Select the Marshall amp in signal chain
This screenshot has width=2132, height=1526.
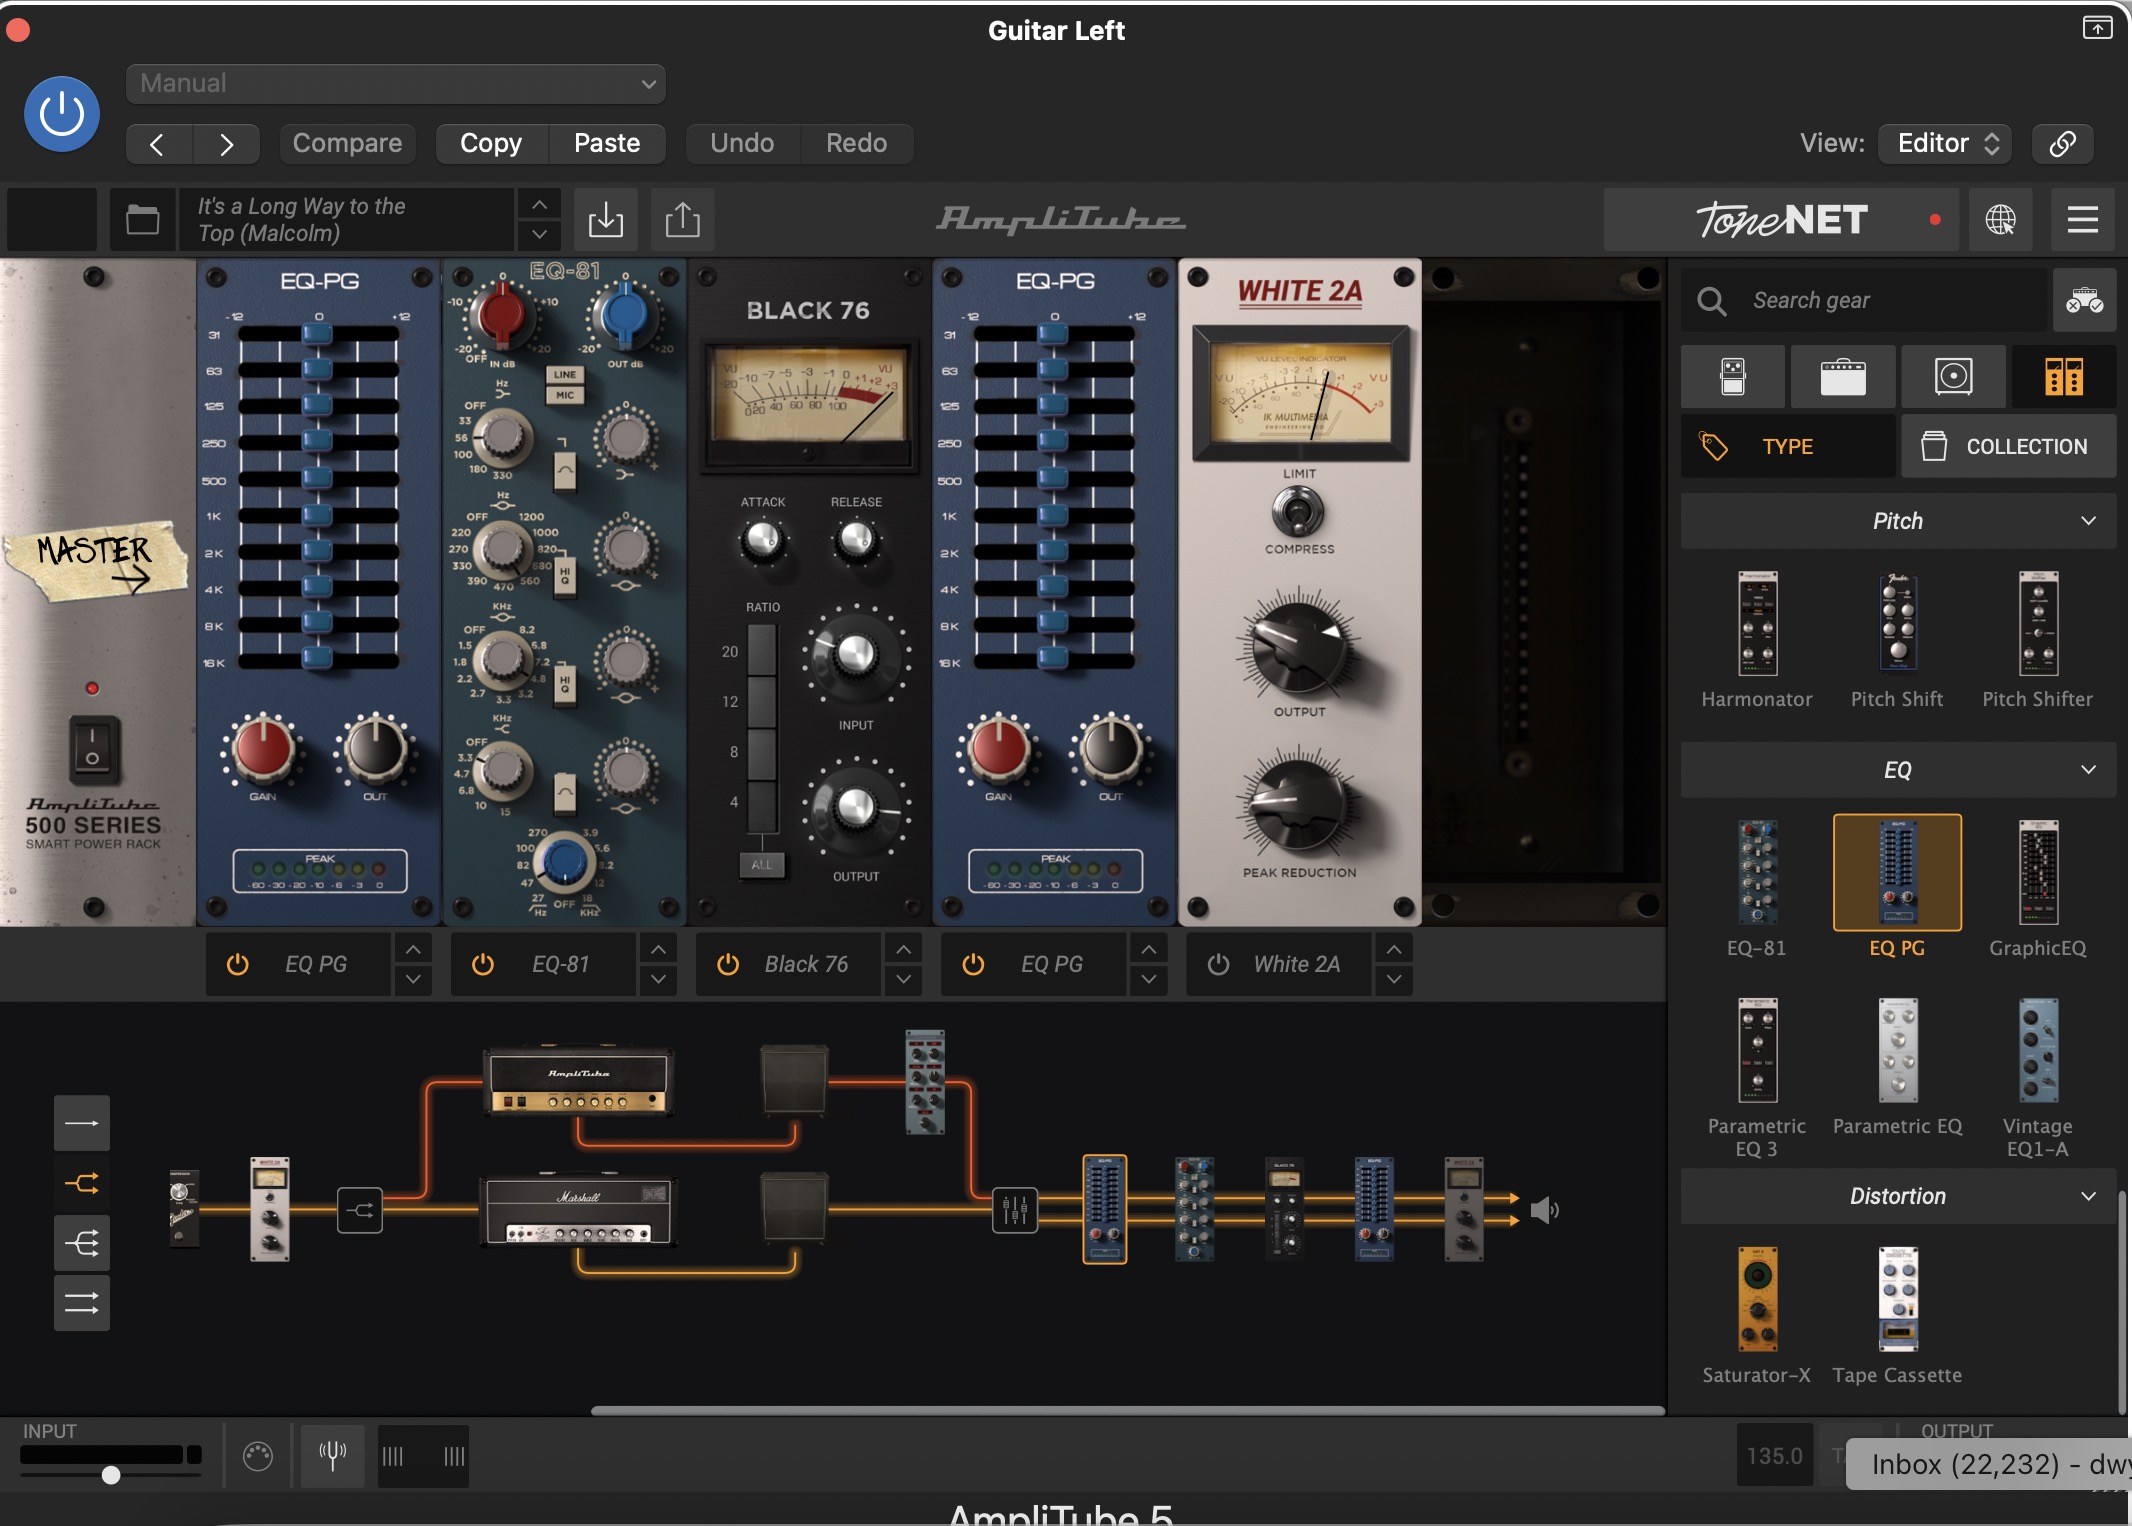(580, 1211)
